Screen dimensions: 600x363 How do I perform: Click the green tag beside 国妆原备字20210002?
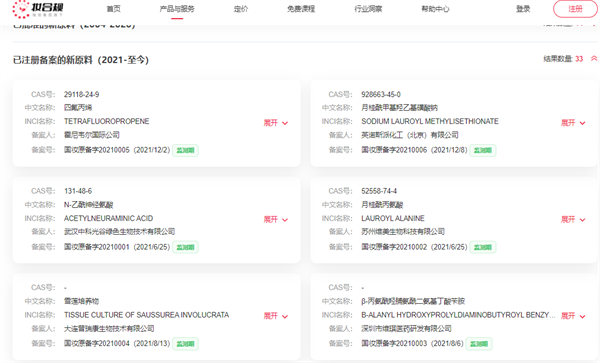click(x=483, y=247)
